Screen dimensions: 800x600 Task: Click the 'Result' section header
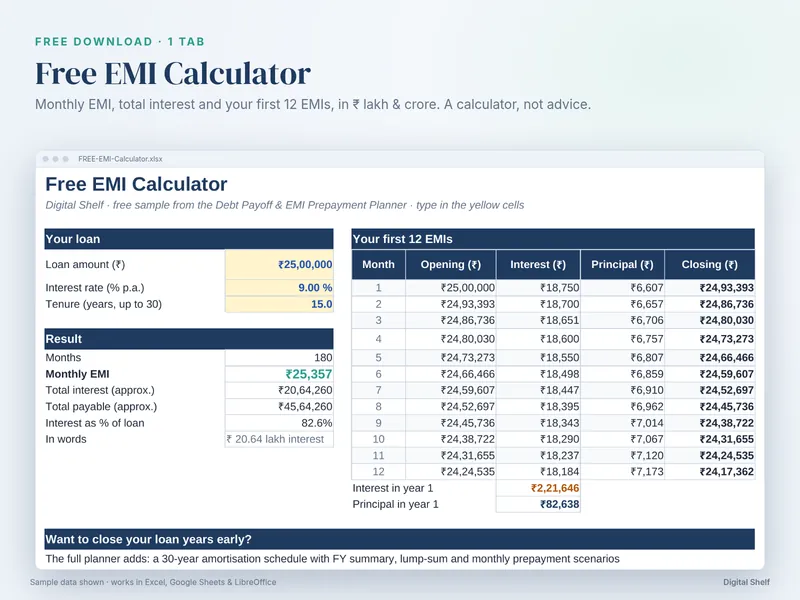(189, 339)
